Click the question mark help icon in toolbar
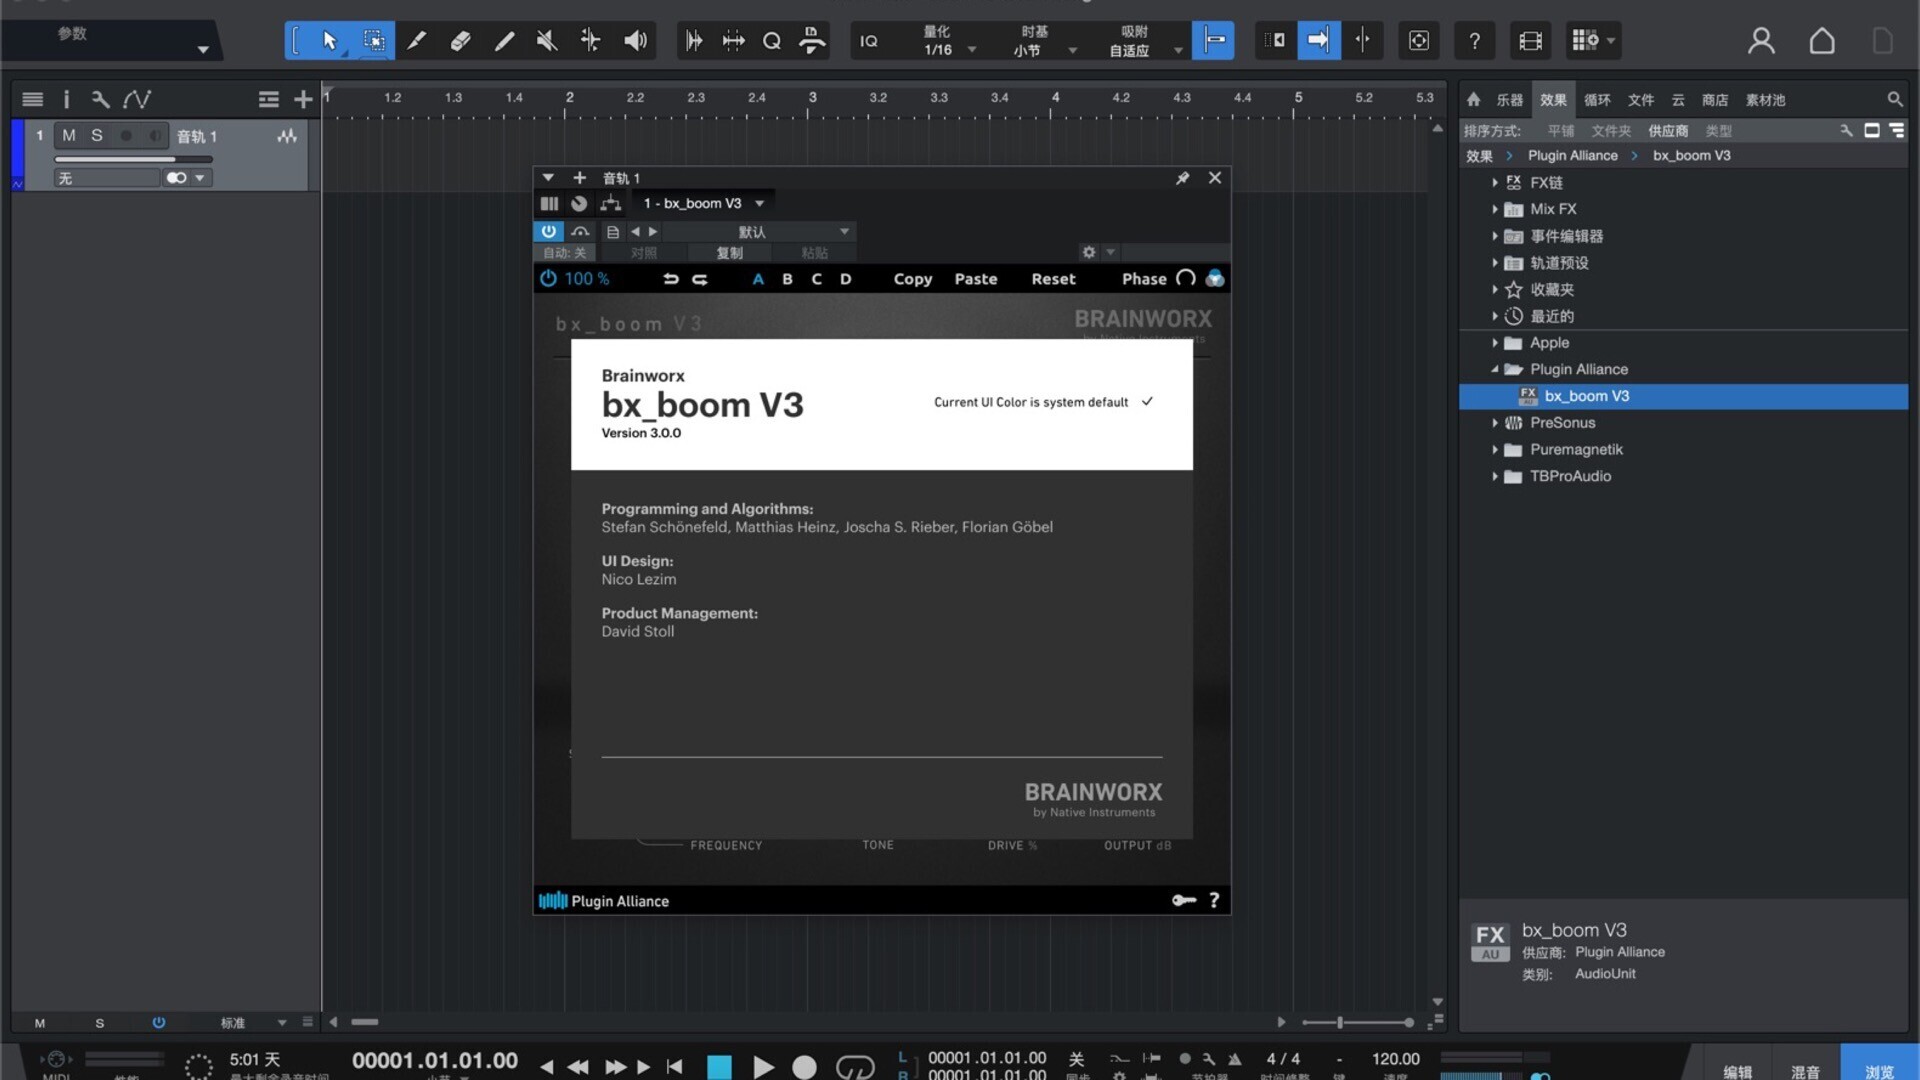1920x1080 pixels. 1474,41
